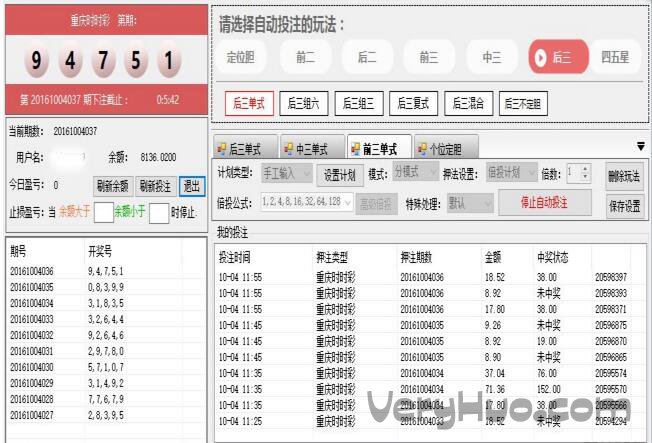Select the 中三 play category

tap(492, 57)
